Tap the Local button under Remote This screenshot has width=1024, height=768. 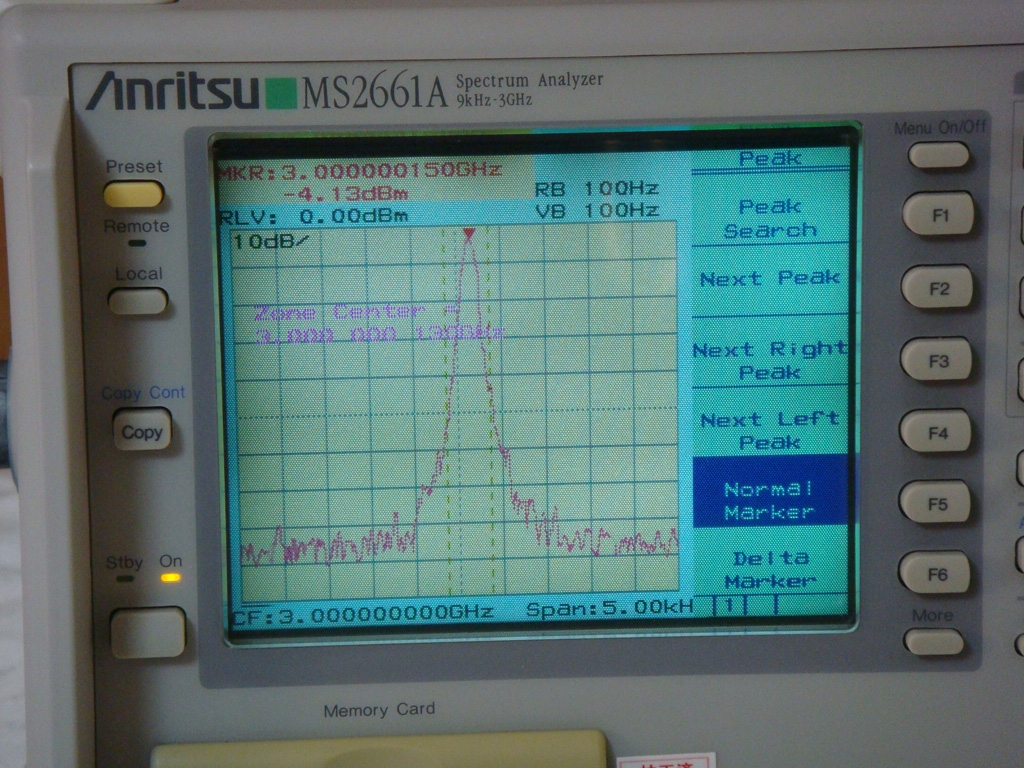tap(138, 301)
